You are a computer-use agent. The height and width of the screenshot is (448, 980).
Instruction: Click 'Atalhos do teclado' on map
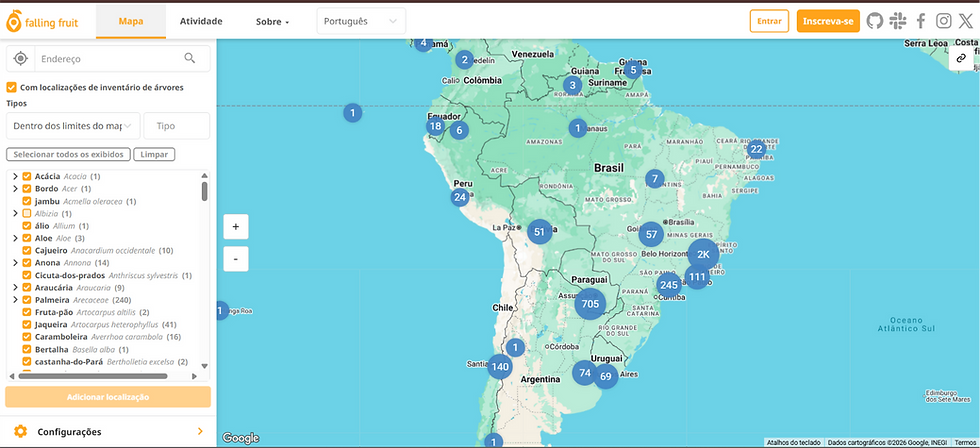click(794, 443)
